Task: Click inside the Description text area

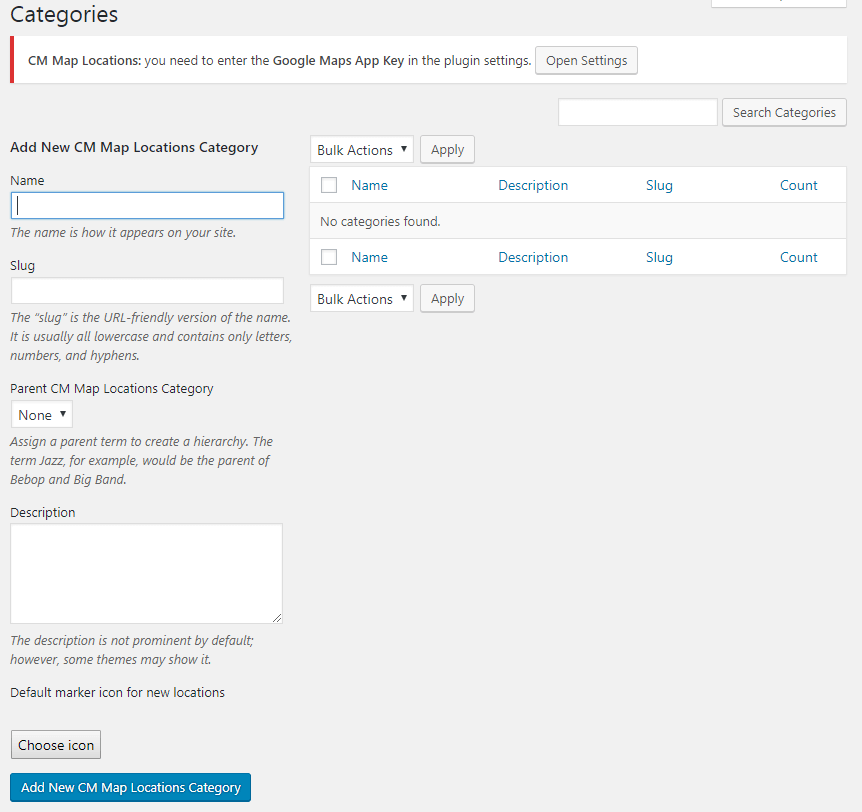Action: (x=146, y=573)
